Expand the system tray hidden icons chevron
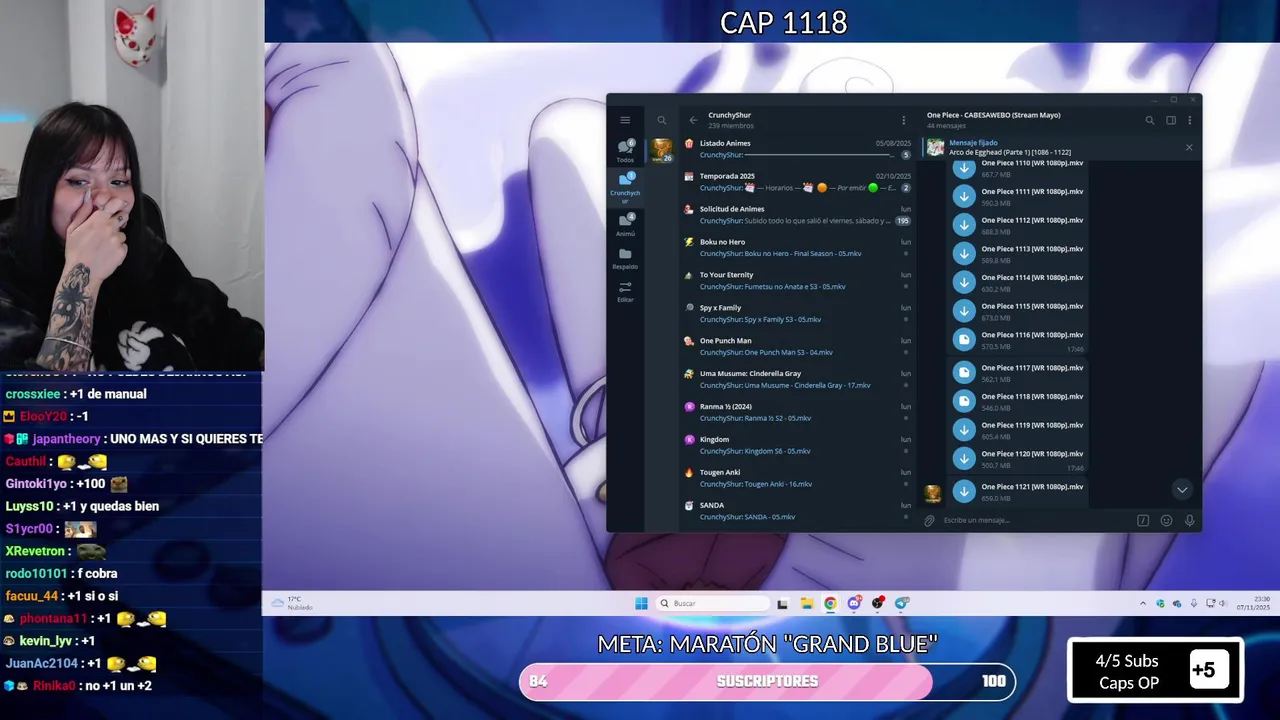This screenshot has width=1280, height=720. click(1143, 603)
